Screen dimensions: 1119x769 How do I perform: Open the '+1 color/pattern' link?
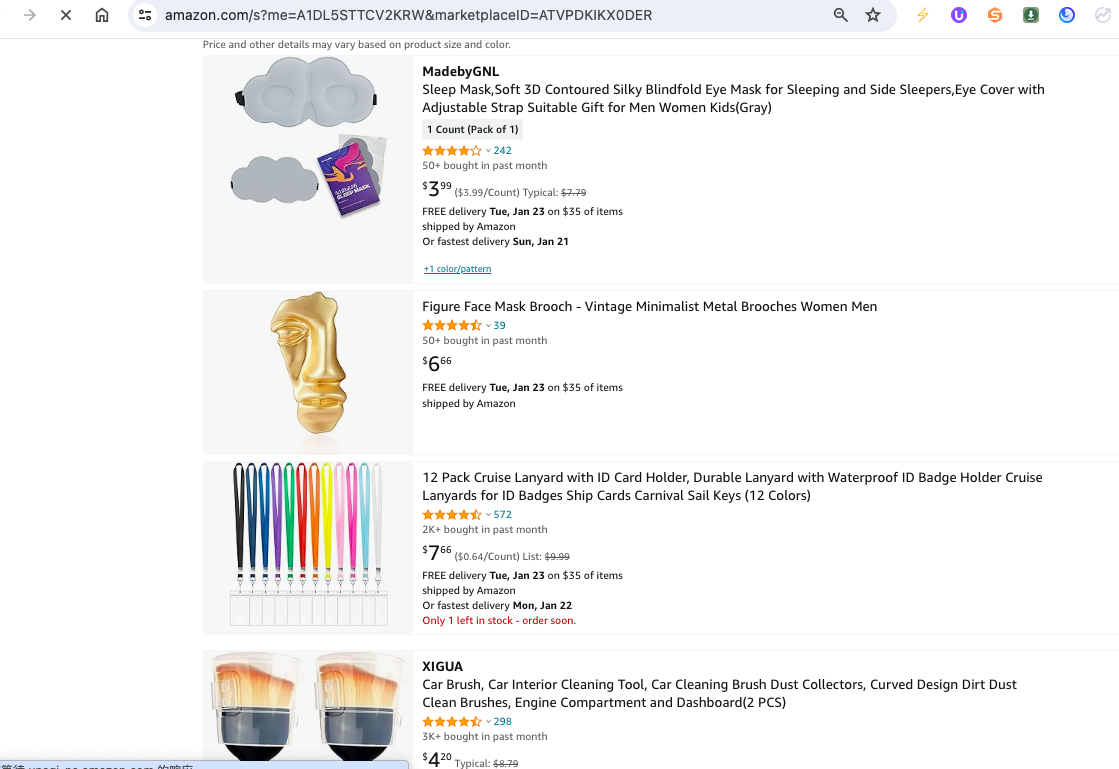(x=457, y=269)
